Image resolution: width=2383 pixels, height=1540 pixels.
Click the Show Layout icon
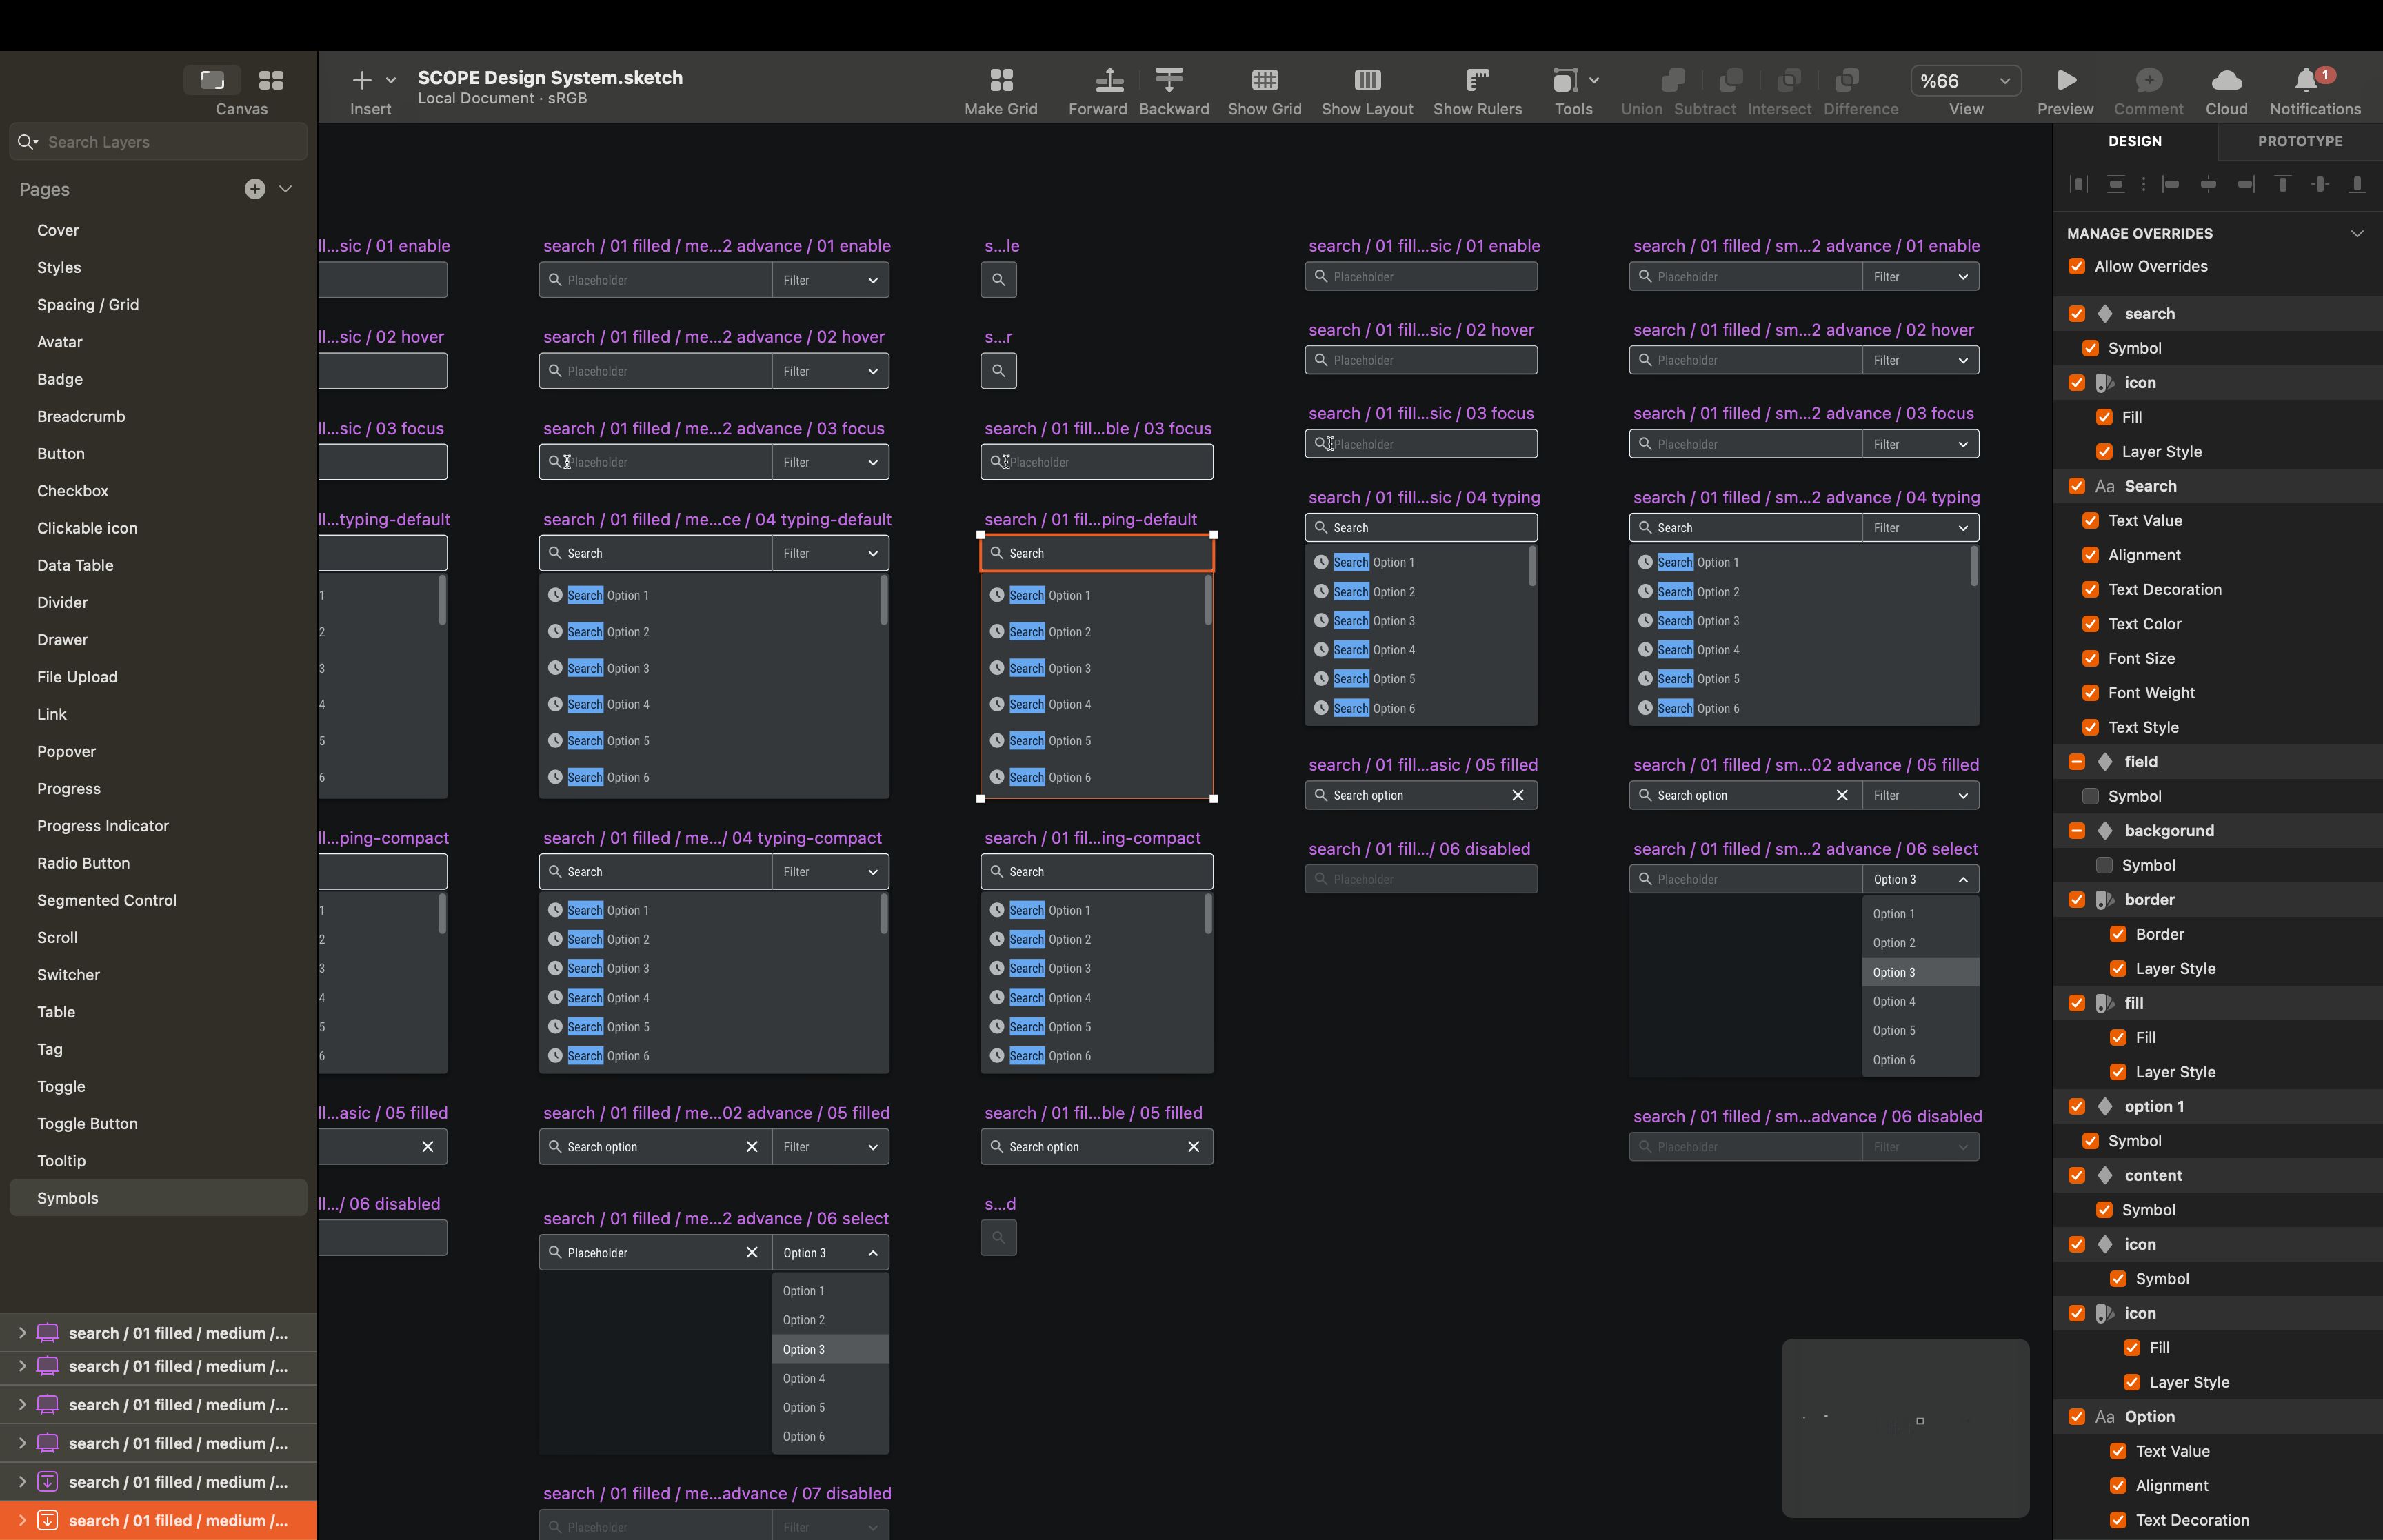click(x=1367, y=80)
